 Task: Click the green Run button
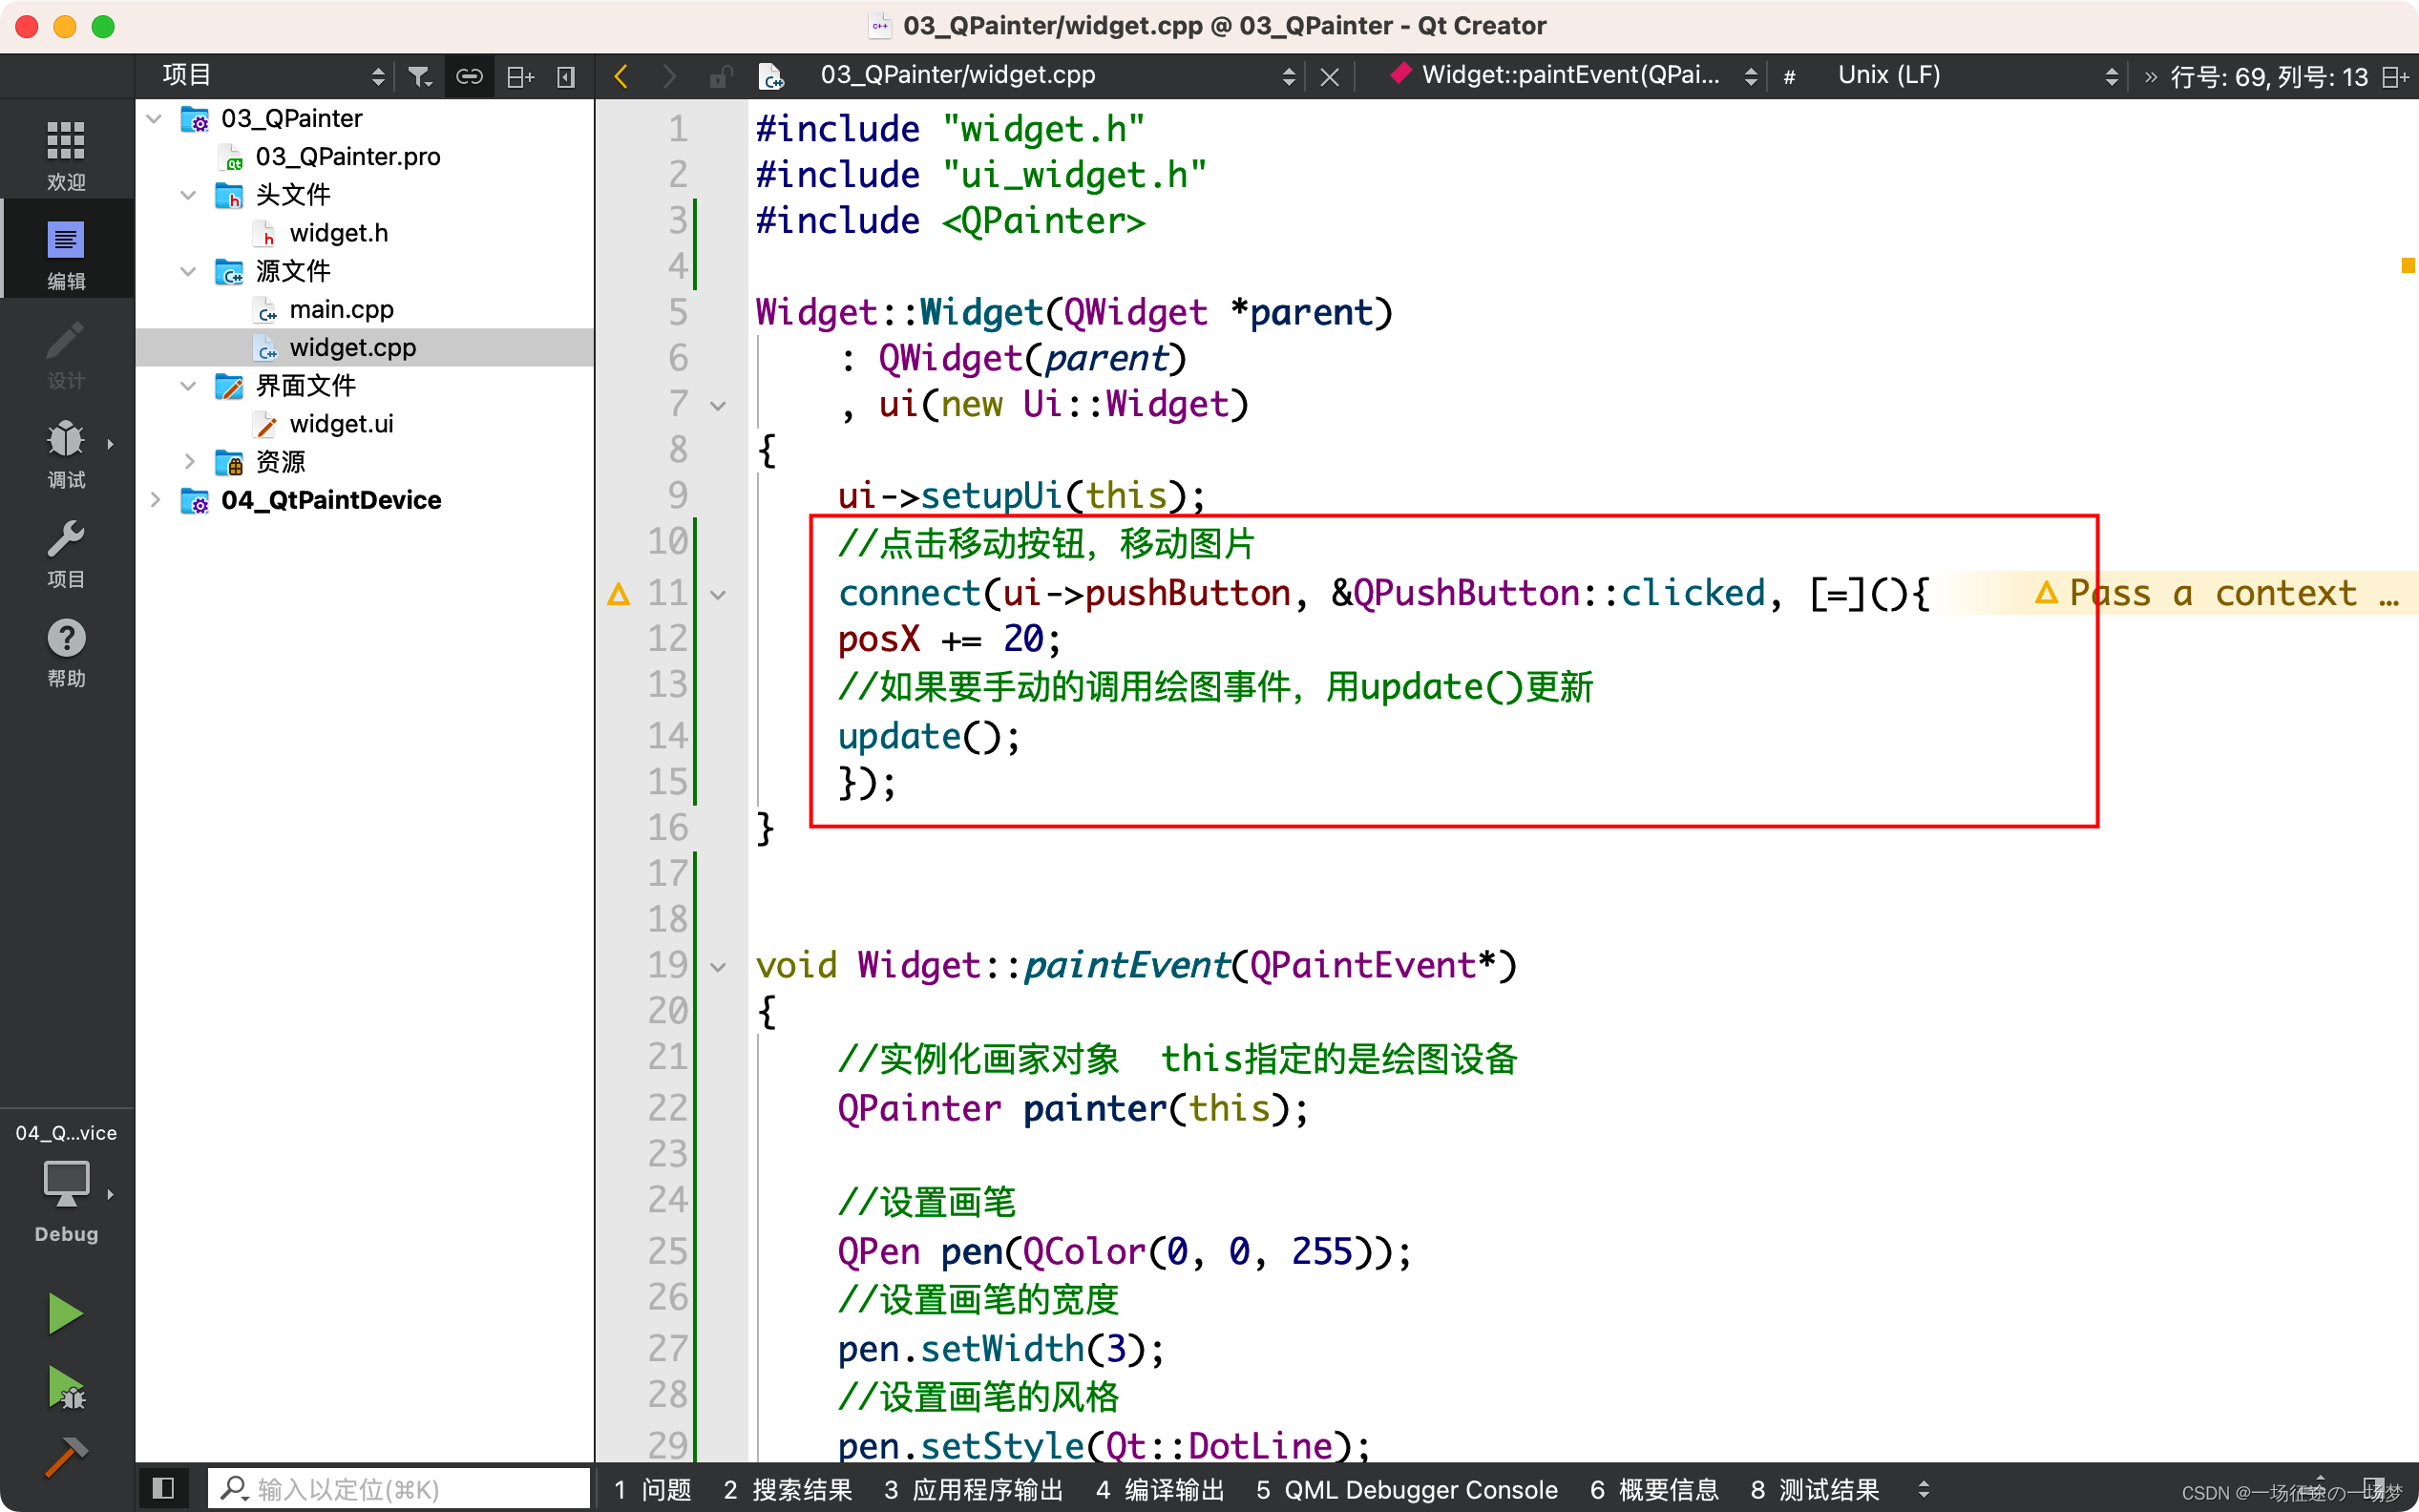pos(66,1314)
